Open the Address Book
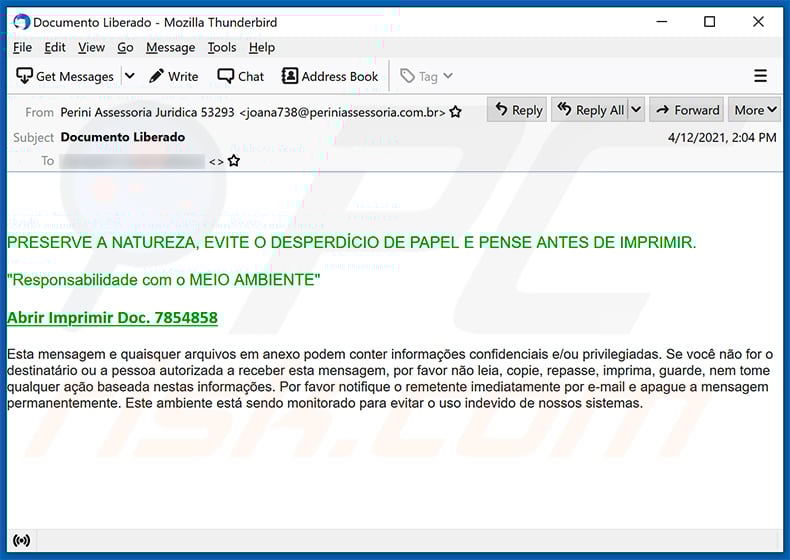 [x=330, y=76]
